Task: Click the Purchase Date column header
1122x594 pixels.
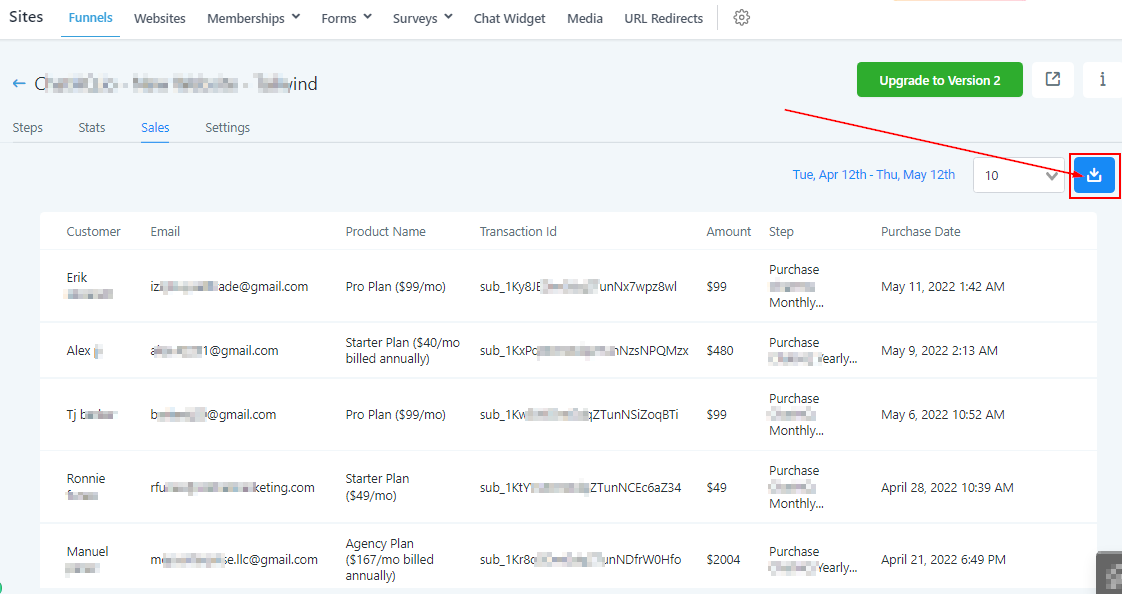Action: [x=920, y=231]
